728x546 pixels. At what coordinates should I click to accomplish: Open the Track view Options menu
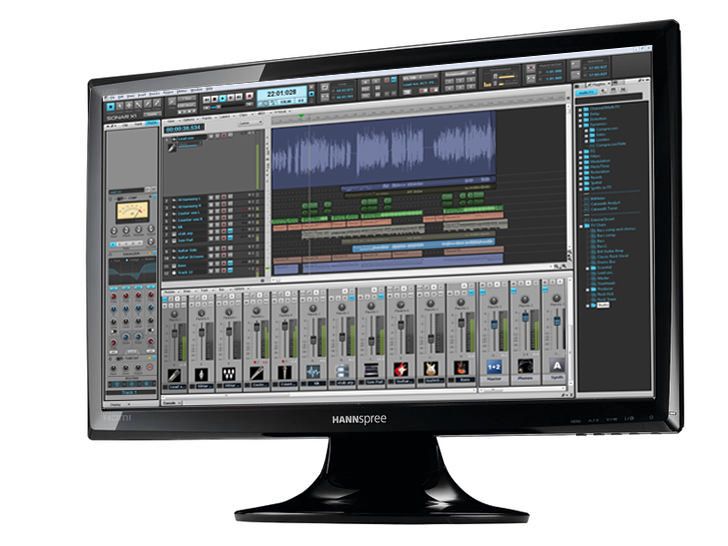point(188,120)
